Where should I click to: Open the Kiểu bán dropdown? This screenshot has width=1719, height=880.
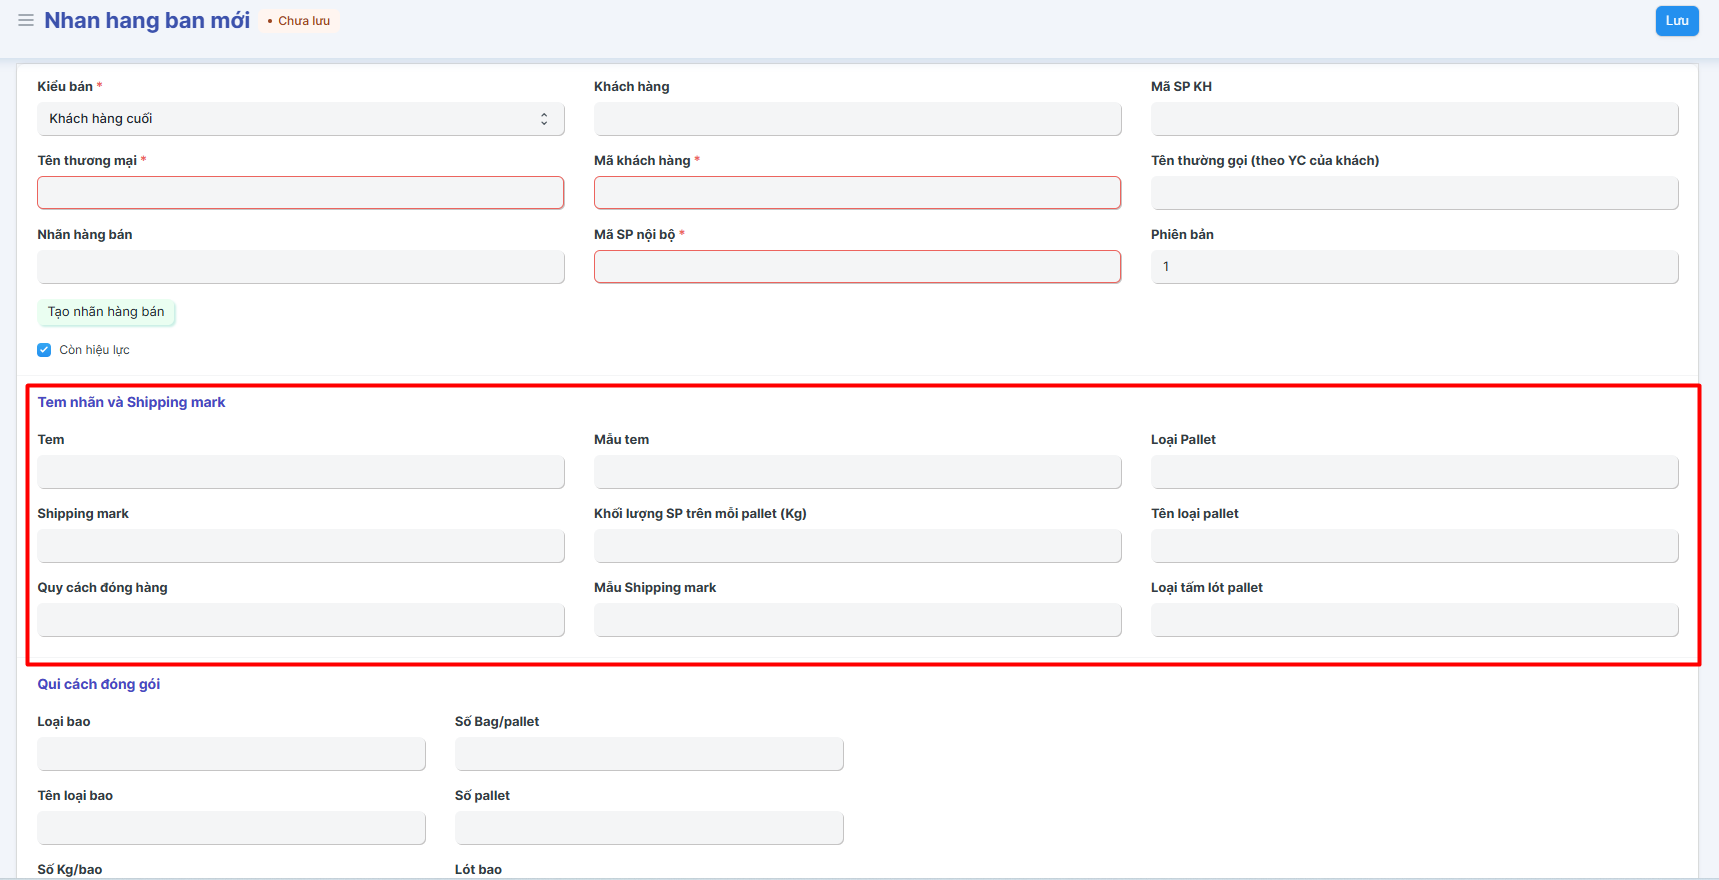coord(300,119)
